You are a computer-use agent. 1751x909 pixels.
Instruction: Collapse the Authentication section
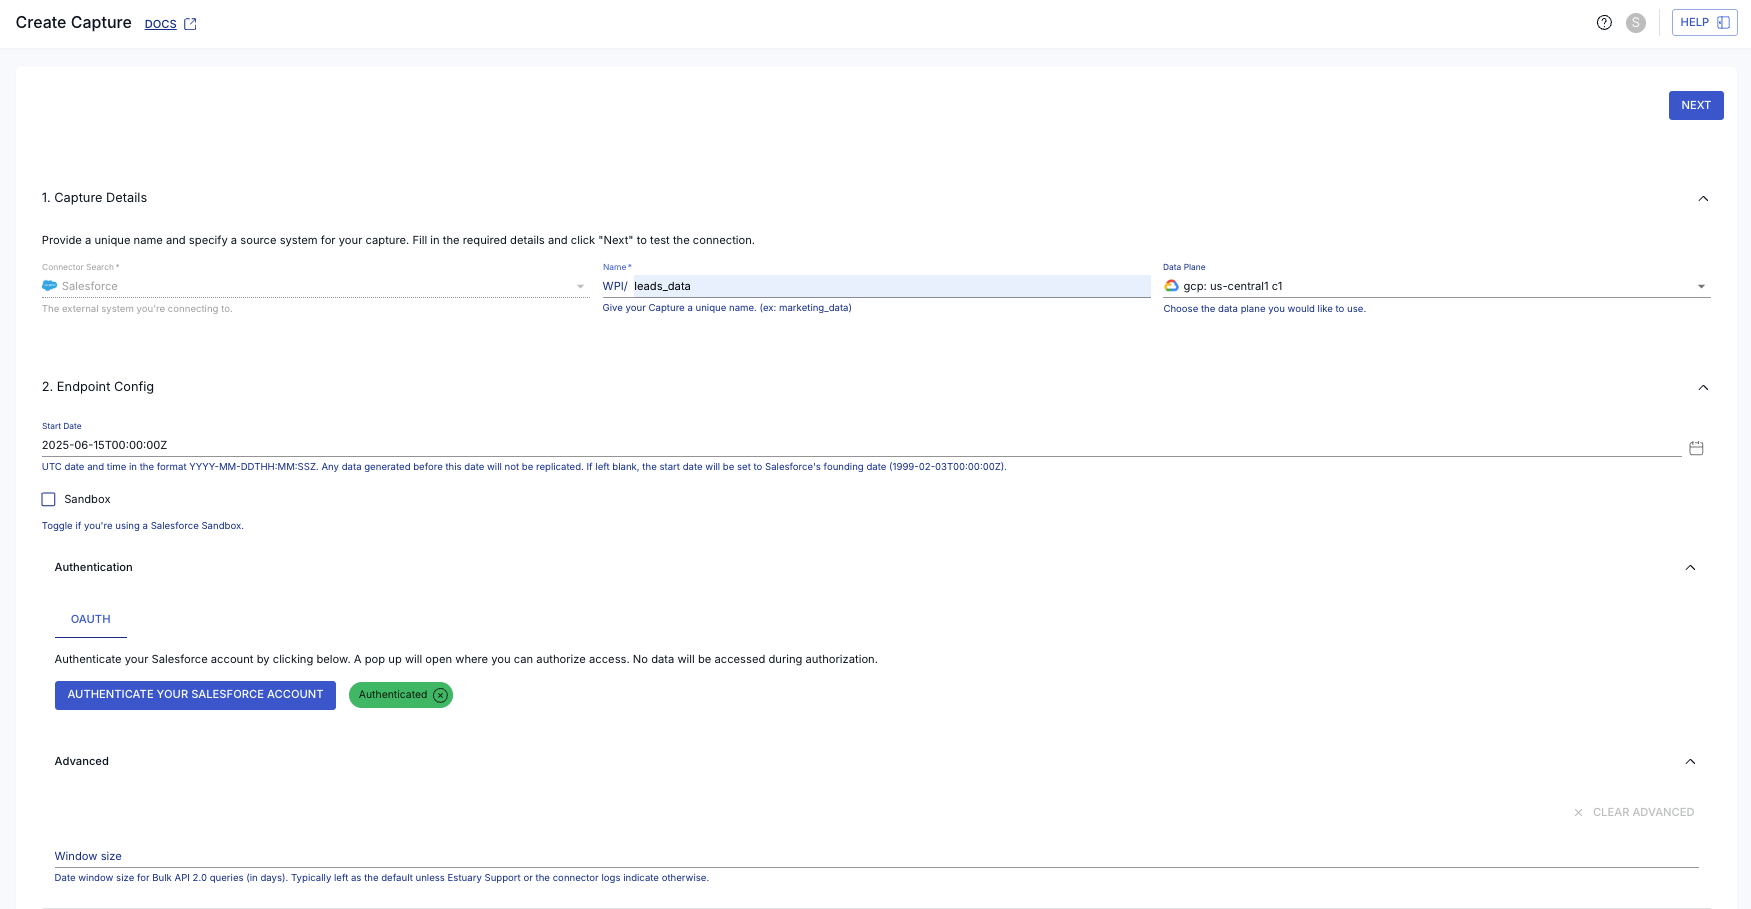point(1690,567)
